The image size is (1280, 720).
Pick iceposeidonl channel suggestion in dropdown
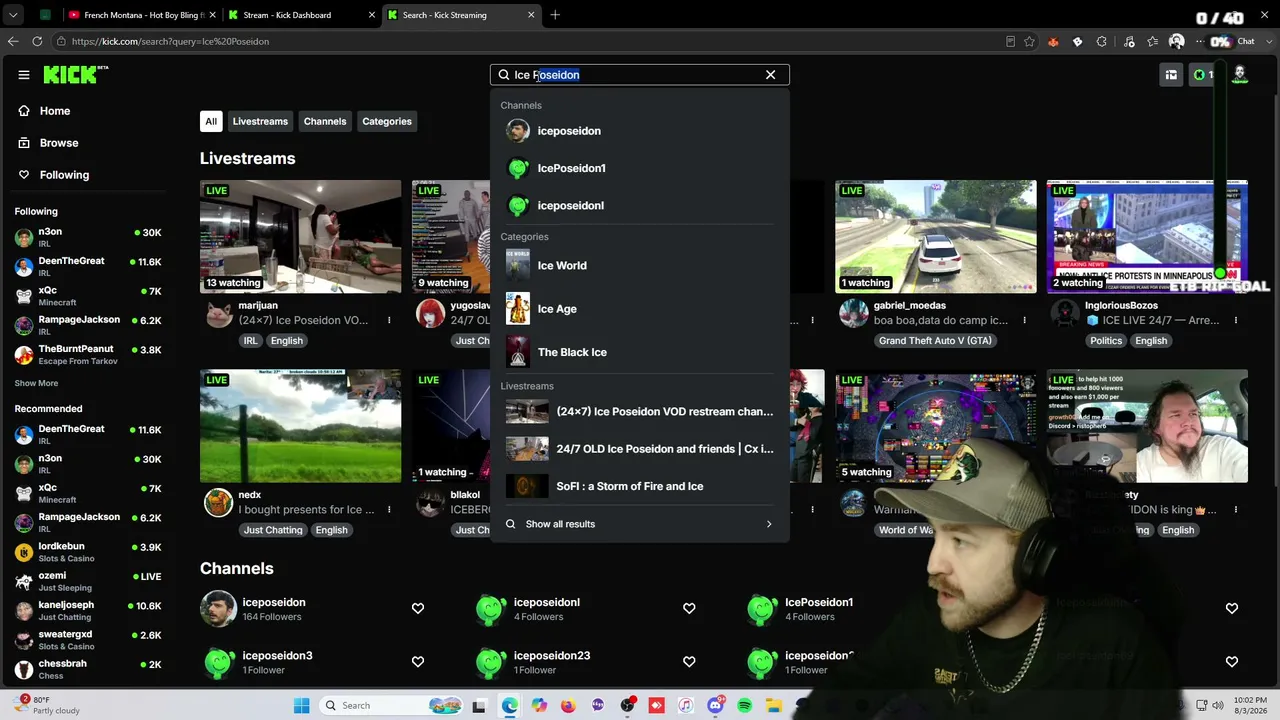640,205
